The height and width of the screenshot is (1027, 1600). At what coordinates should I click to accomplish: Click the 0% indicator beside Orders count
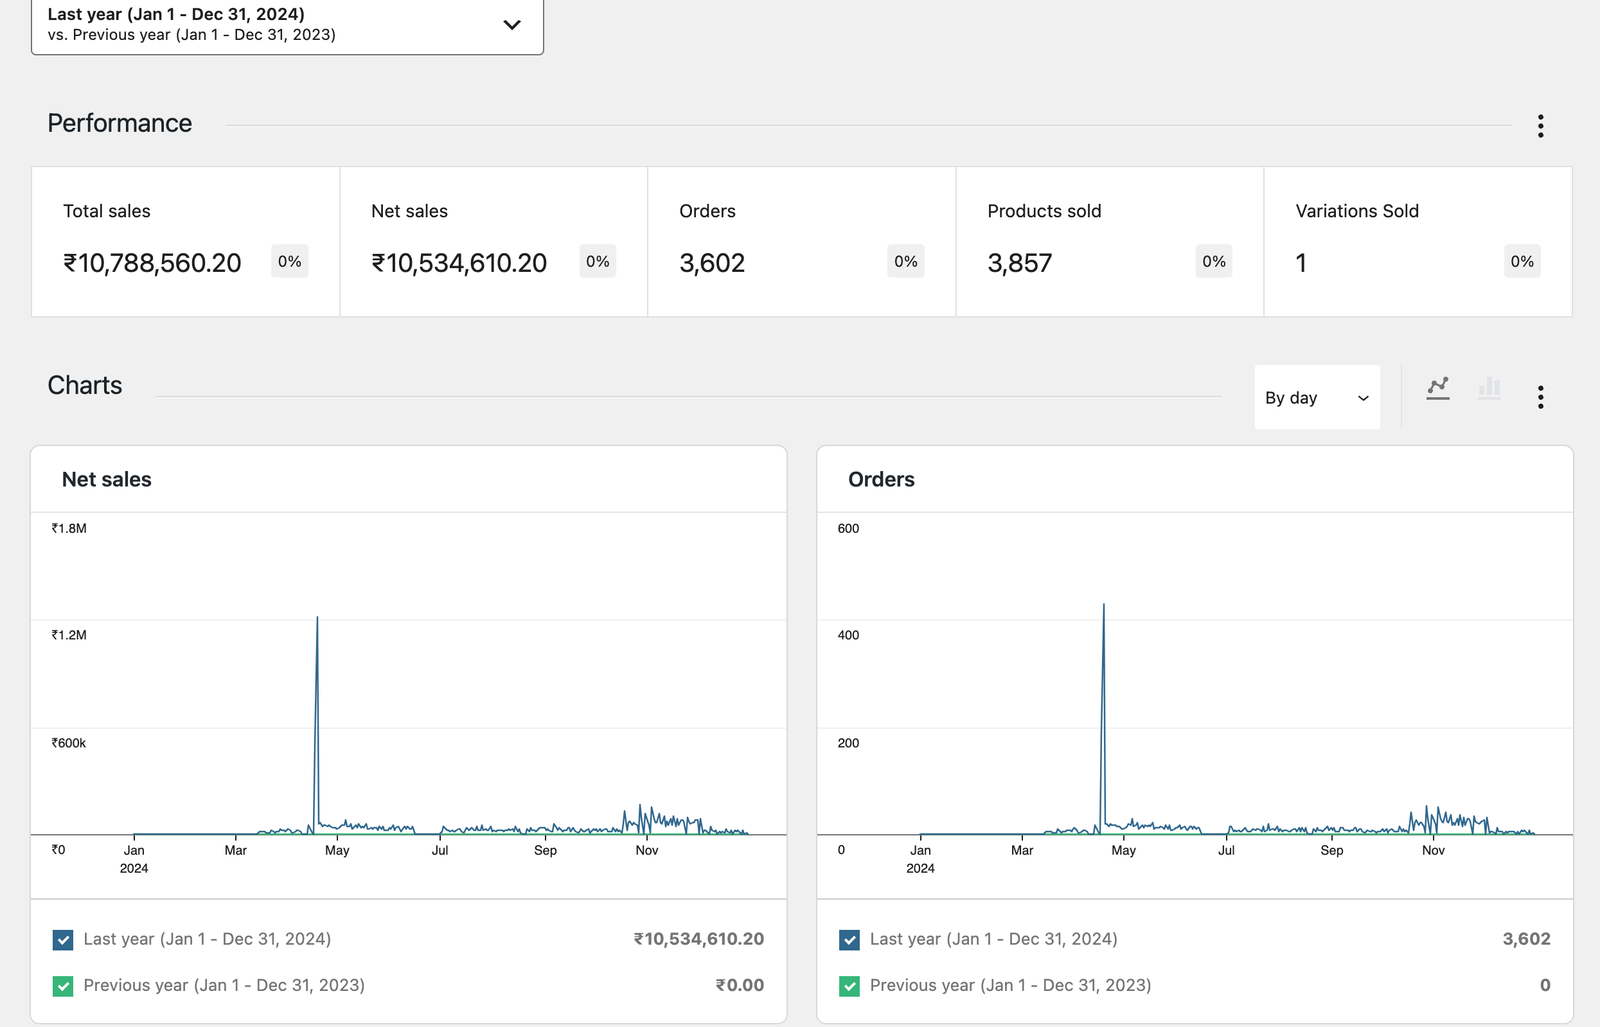pos(905,261)
